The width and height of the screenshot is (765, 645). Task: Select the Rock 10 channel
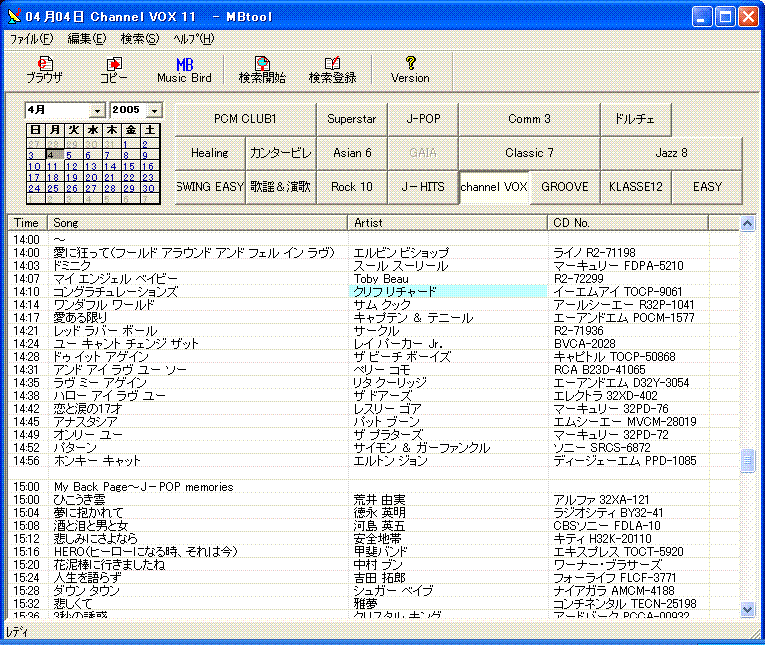[352, 187]
